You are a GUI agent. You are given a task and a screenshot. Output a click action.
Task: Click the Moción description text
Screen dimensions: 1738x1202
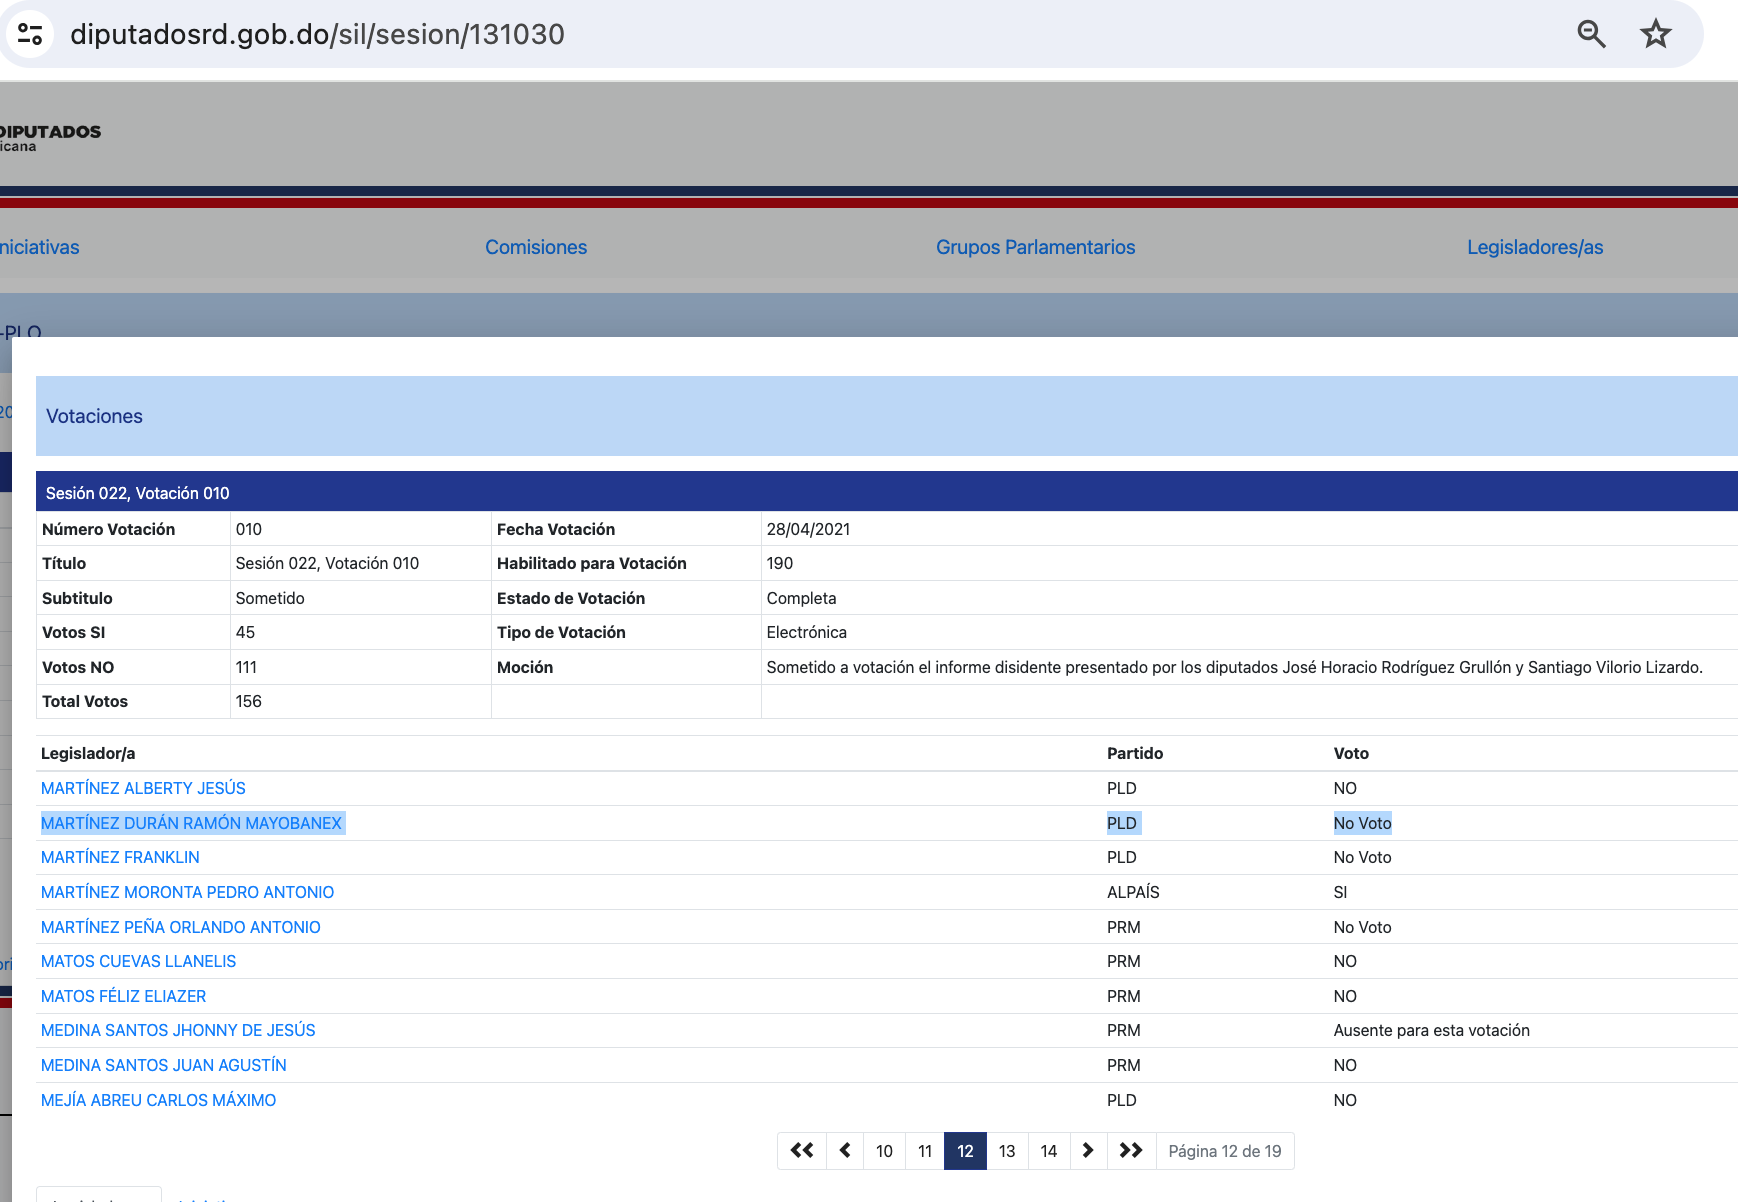click(x=1234, y=667)
